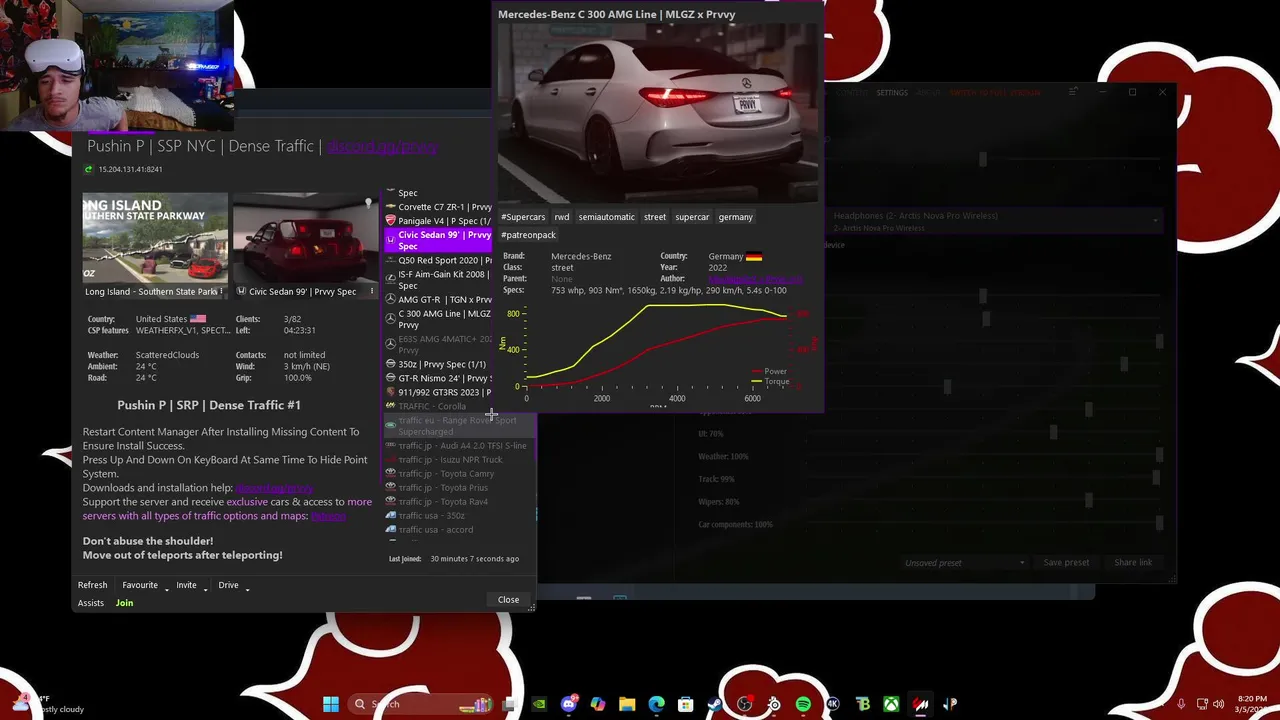The width and height of the screenshot is (1280, 720).
Task: Click the Drive button
Action: click(228, 585)
